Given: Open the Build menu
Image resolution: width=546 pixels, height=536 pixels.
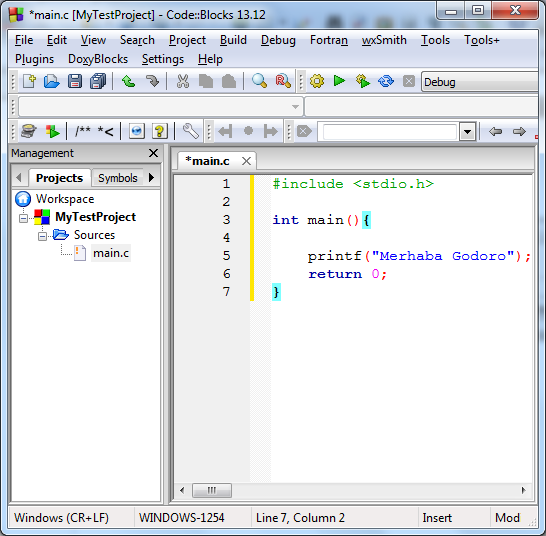Looking at the screenshot, I should coord(233,40).
